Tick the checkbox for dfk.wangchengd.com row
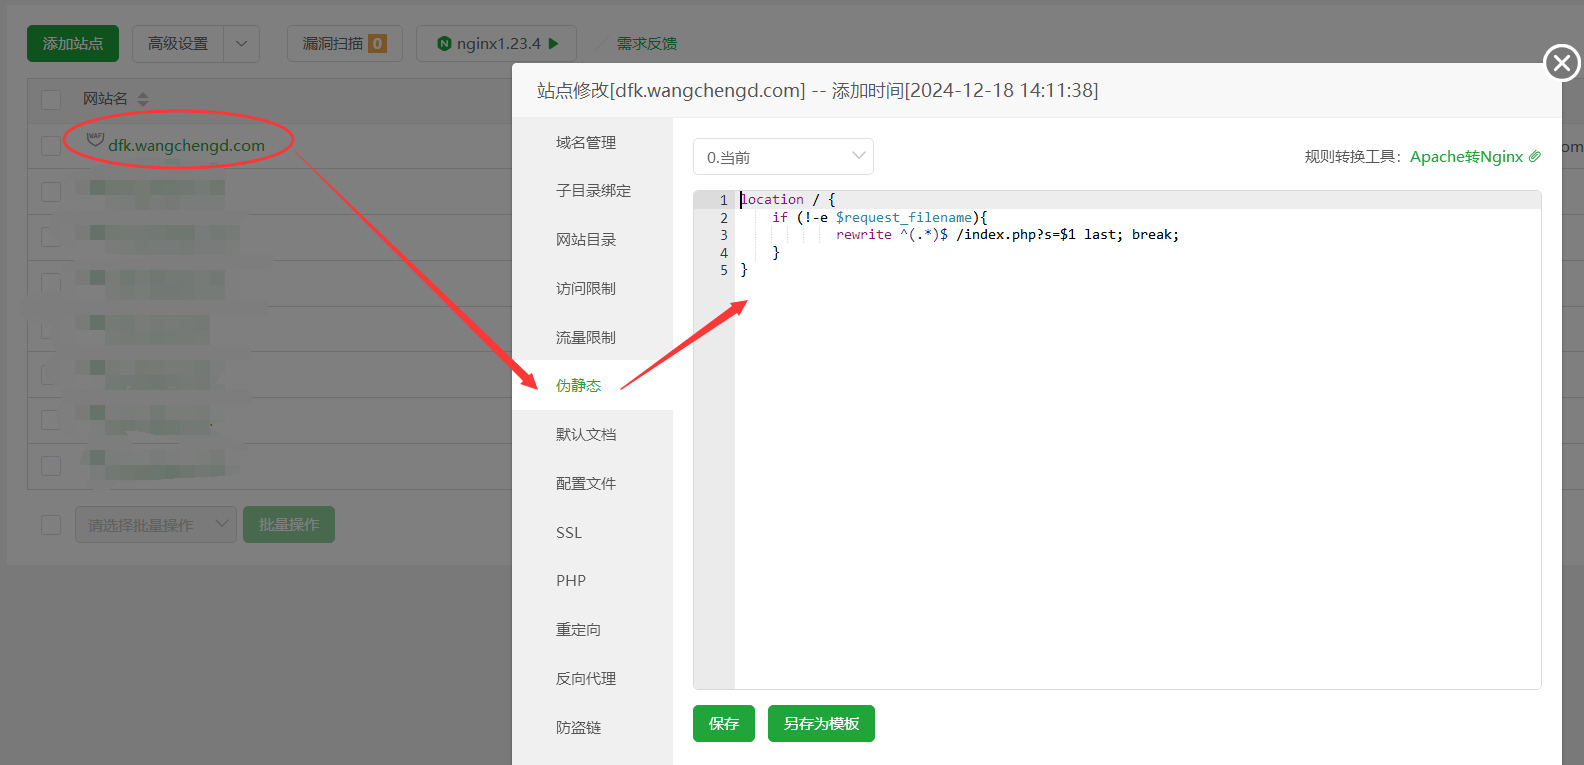 click(51, 145)
